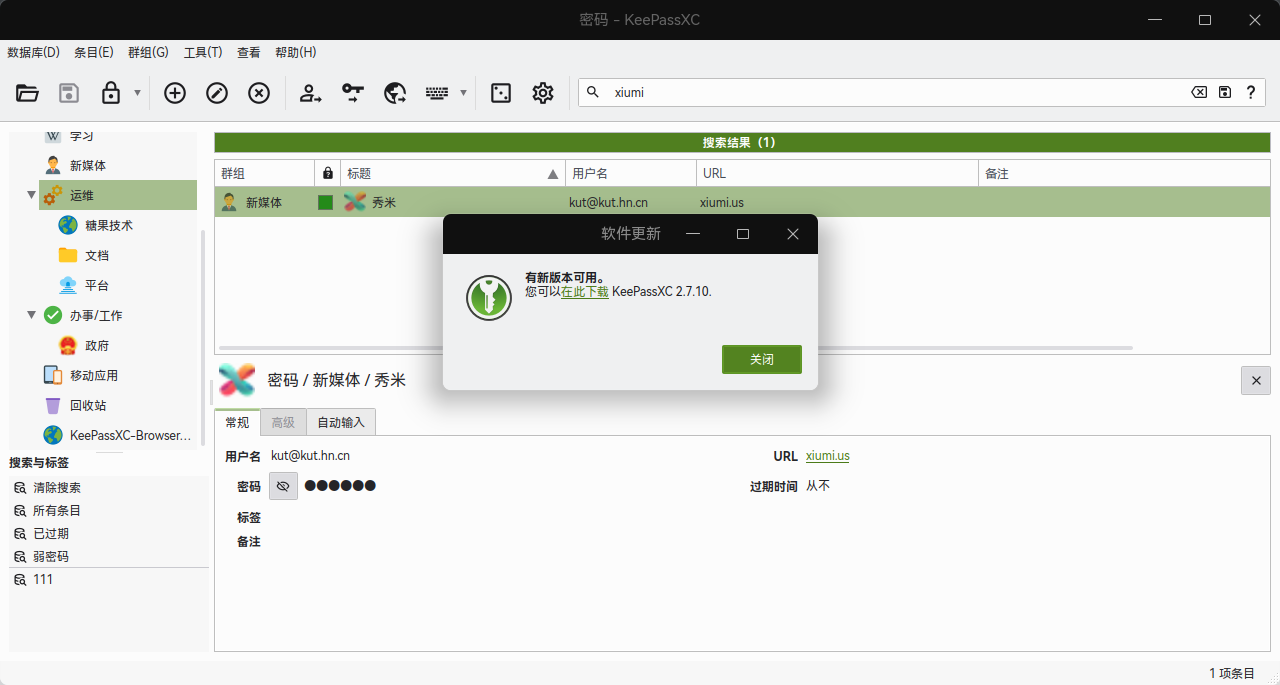Perform auto-type with the keyboard icon
Screen dimensions: 1280x685
437,93
